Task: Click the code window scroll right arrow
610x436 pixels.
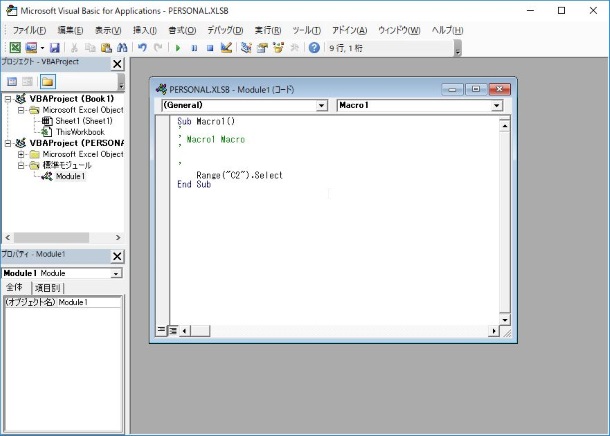Action: [x=494, y=331]
